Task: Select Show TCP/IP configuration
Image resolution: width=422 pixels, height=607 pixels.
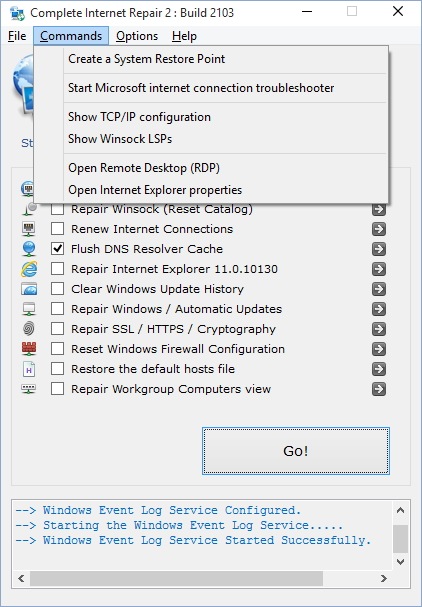Action: 226,117
